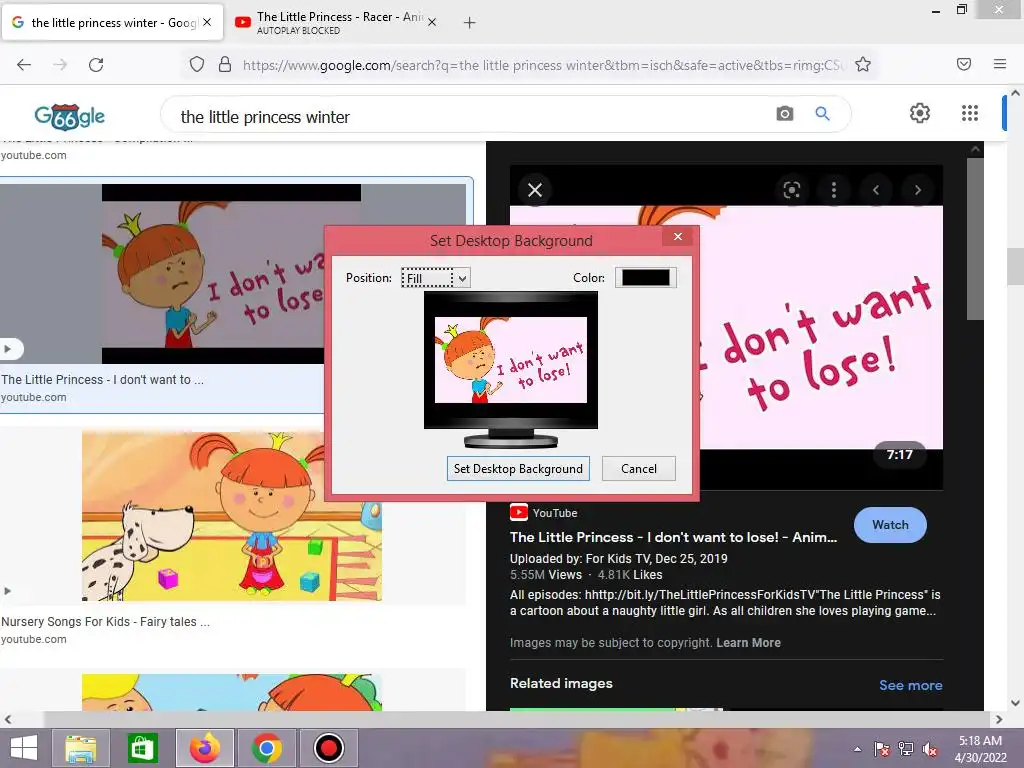This screenshot has height=768, width=1024.
Task: Open the Google apps grid
Action: click(970, 113)
